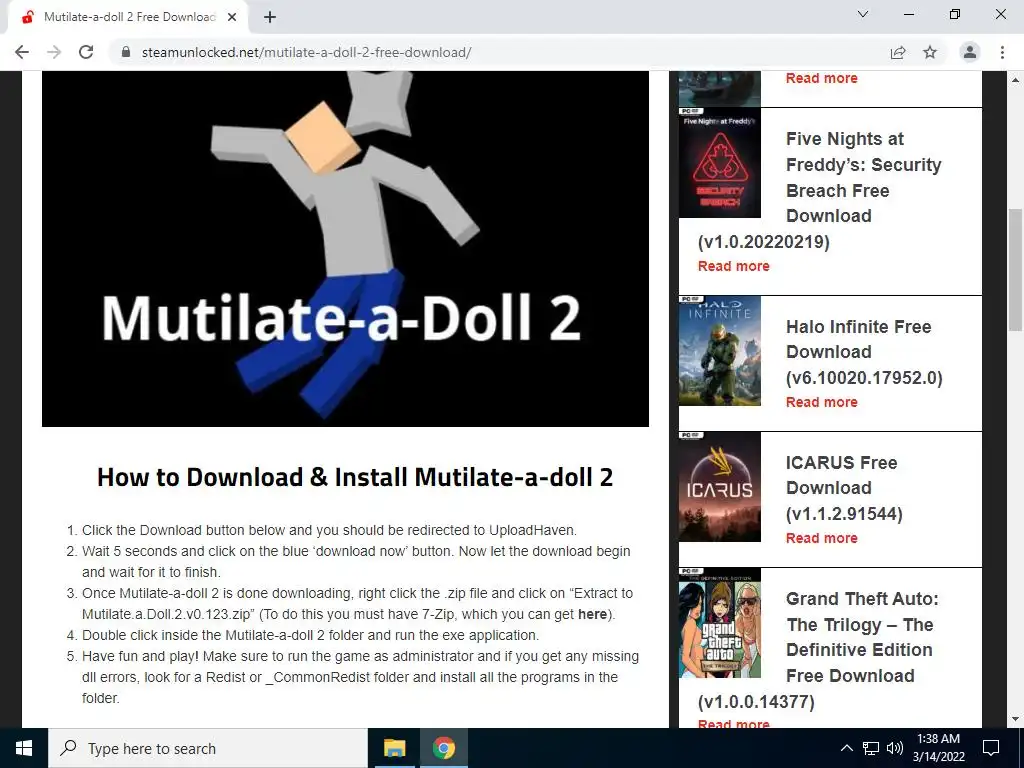The image size is (1024, 768).
Task: Open File Explorer from the taskbar
Action: [394, 748]
